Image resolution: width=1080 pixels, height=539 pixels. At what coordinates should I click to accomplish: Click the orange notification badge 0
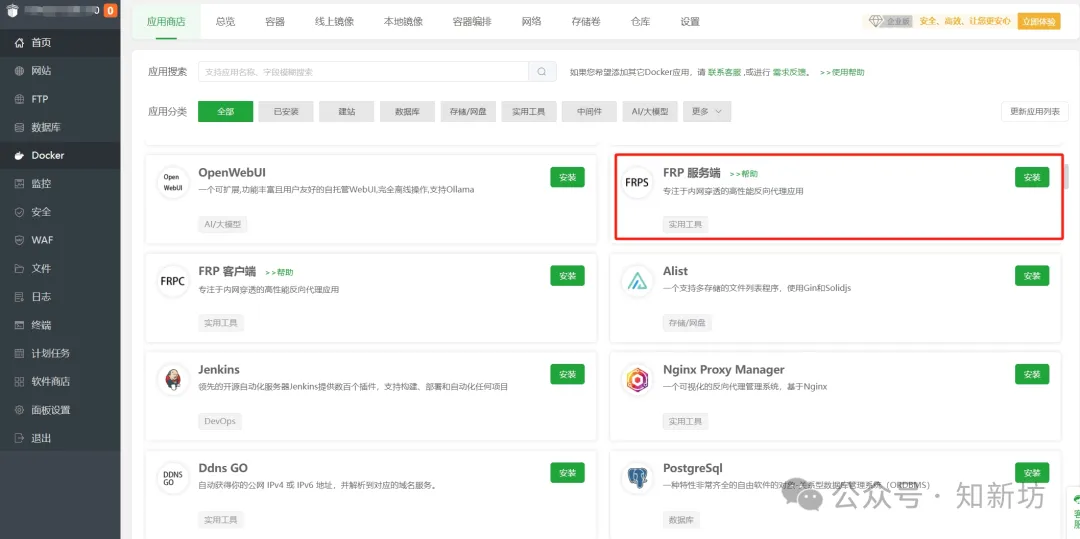coord(110,10)
